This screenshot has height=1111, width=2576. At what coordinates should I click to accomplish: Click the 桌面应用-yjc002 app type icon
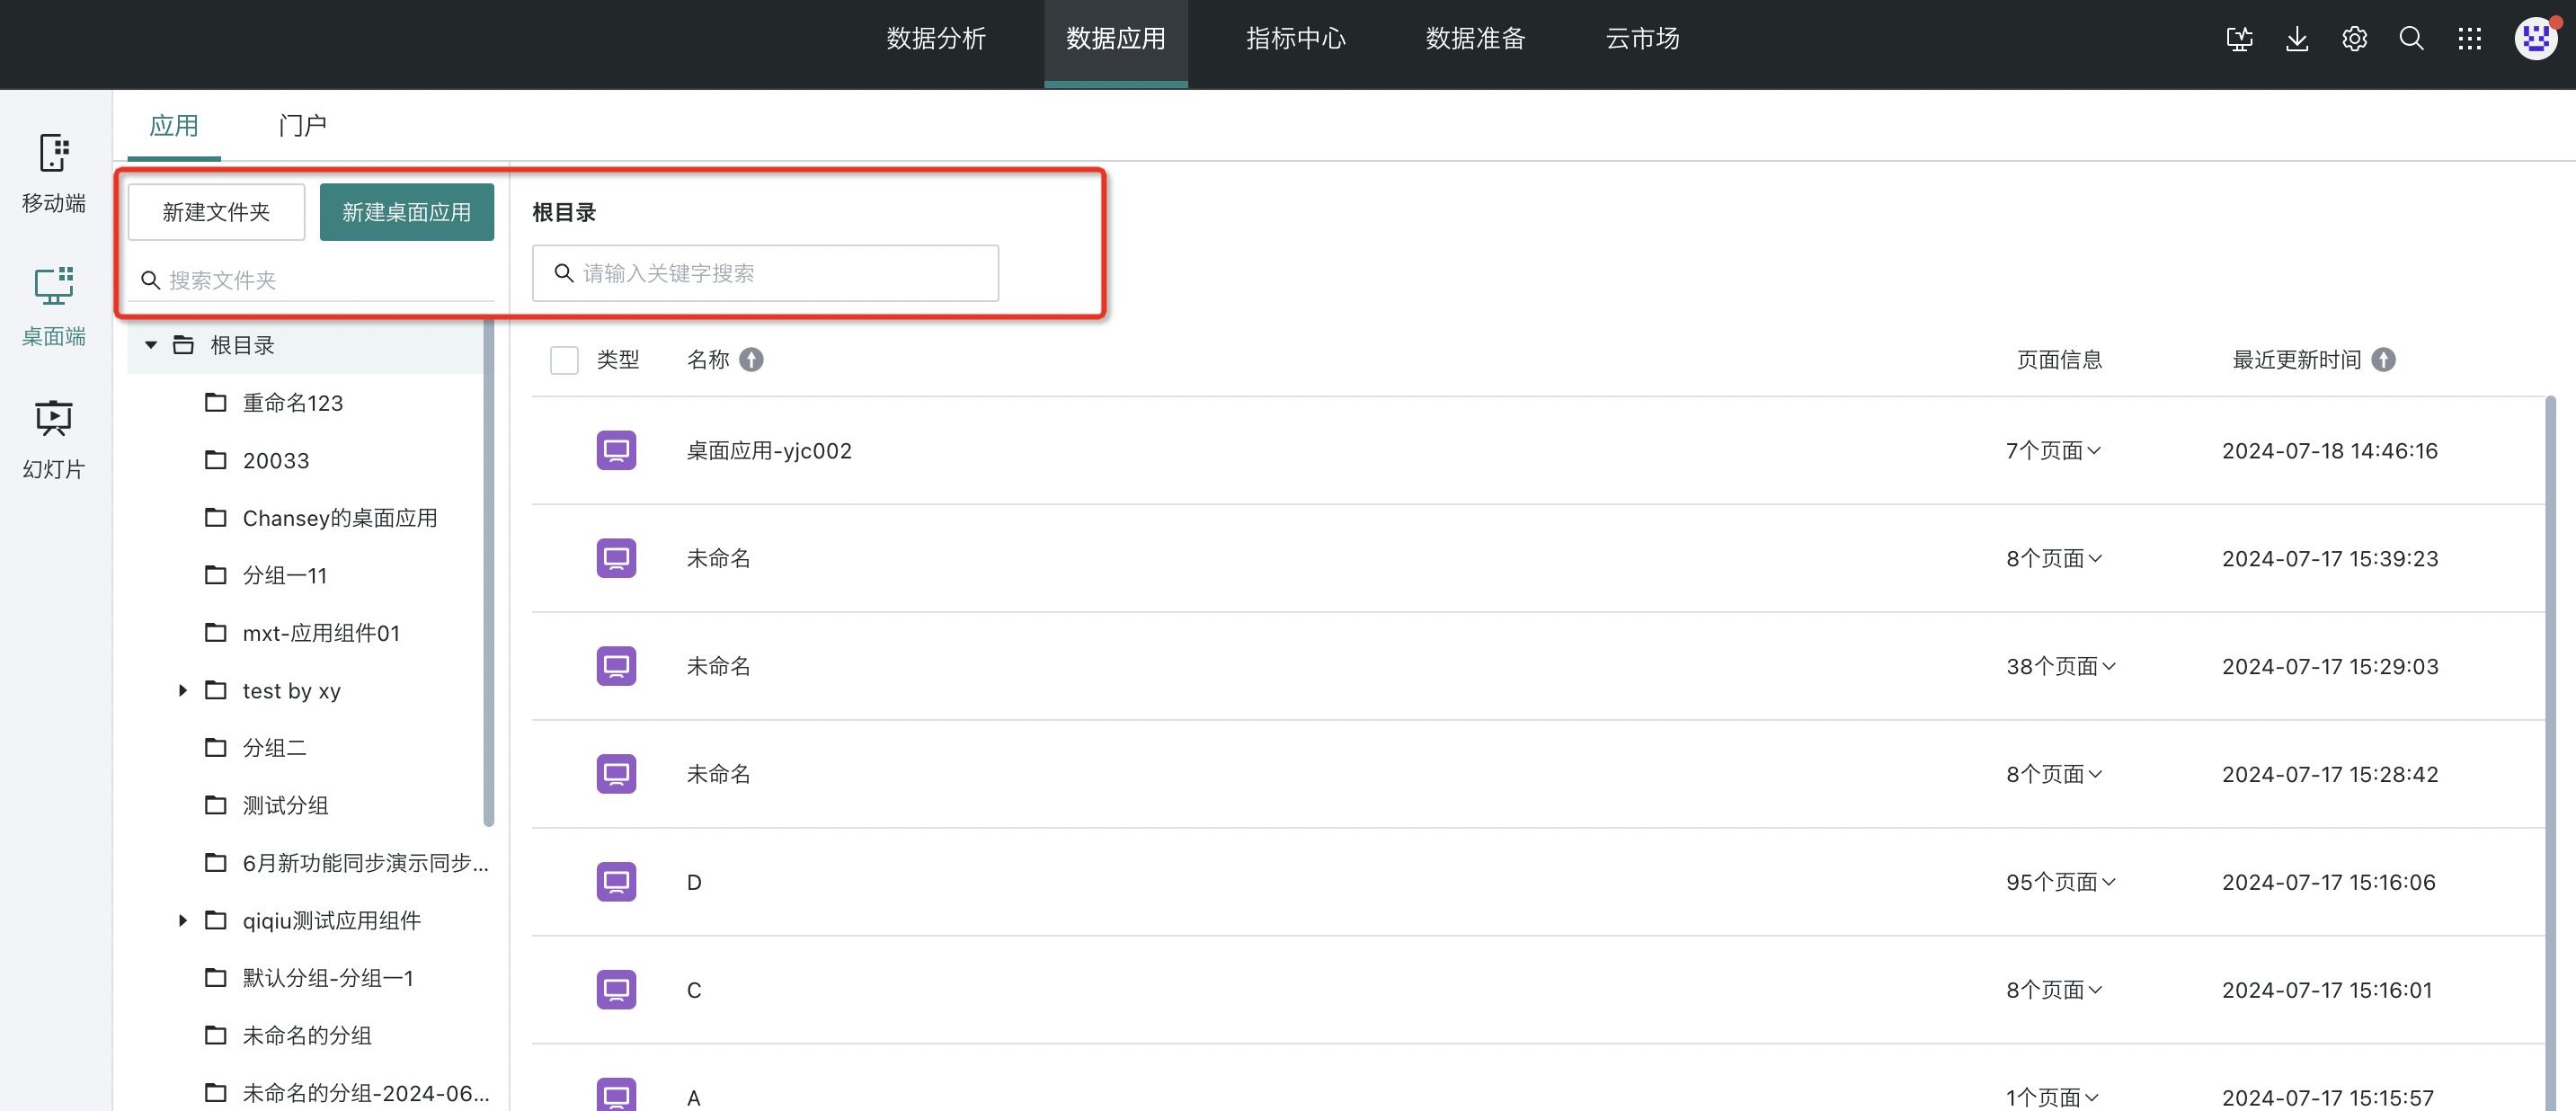tap(616, 450)
